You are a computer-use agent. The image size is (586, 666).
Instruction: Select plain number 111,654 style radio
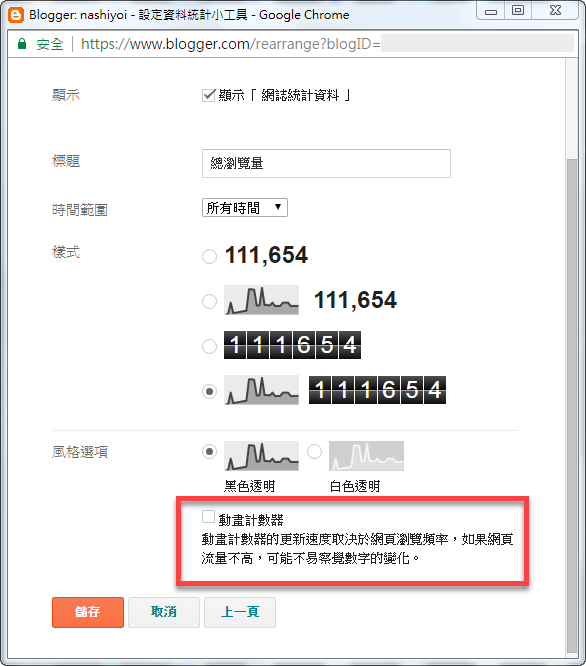[x=209, y=256]
